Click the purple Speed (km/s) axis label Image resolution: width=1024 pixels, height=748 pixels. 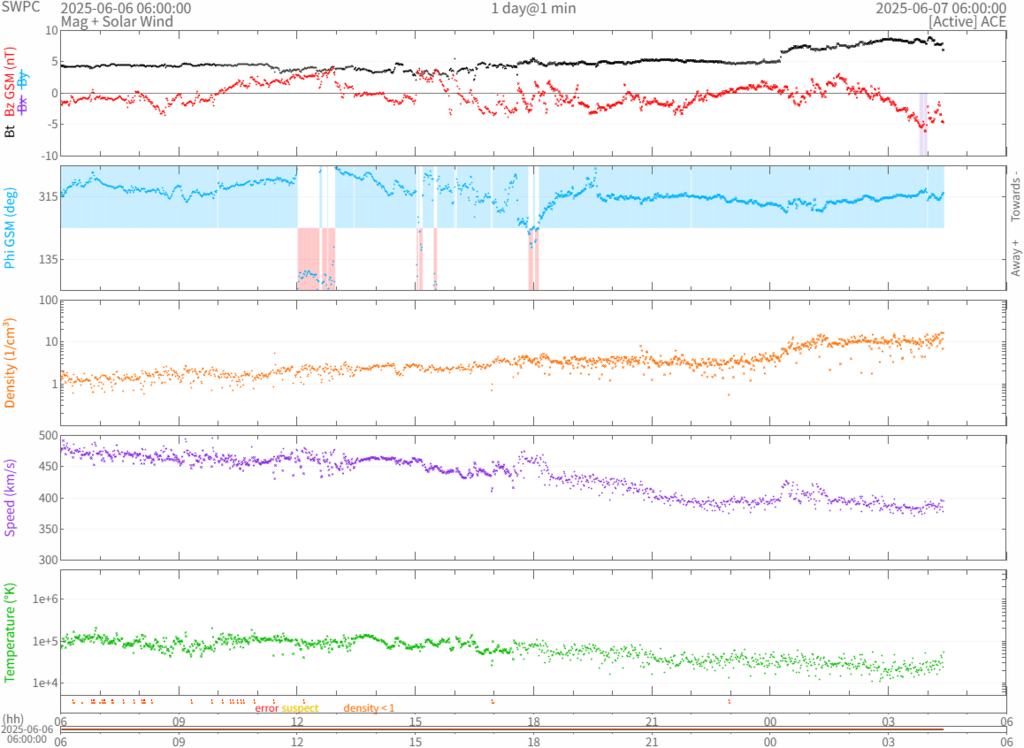tap(10, 497)
